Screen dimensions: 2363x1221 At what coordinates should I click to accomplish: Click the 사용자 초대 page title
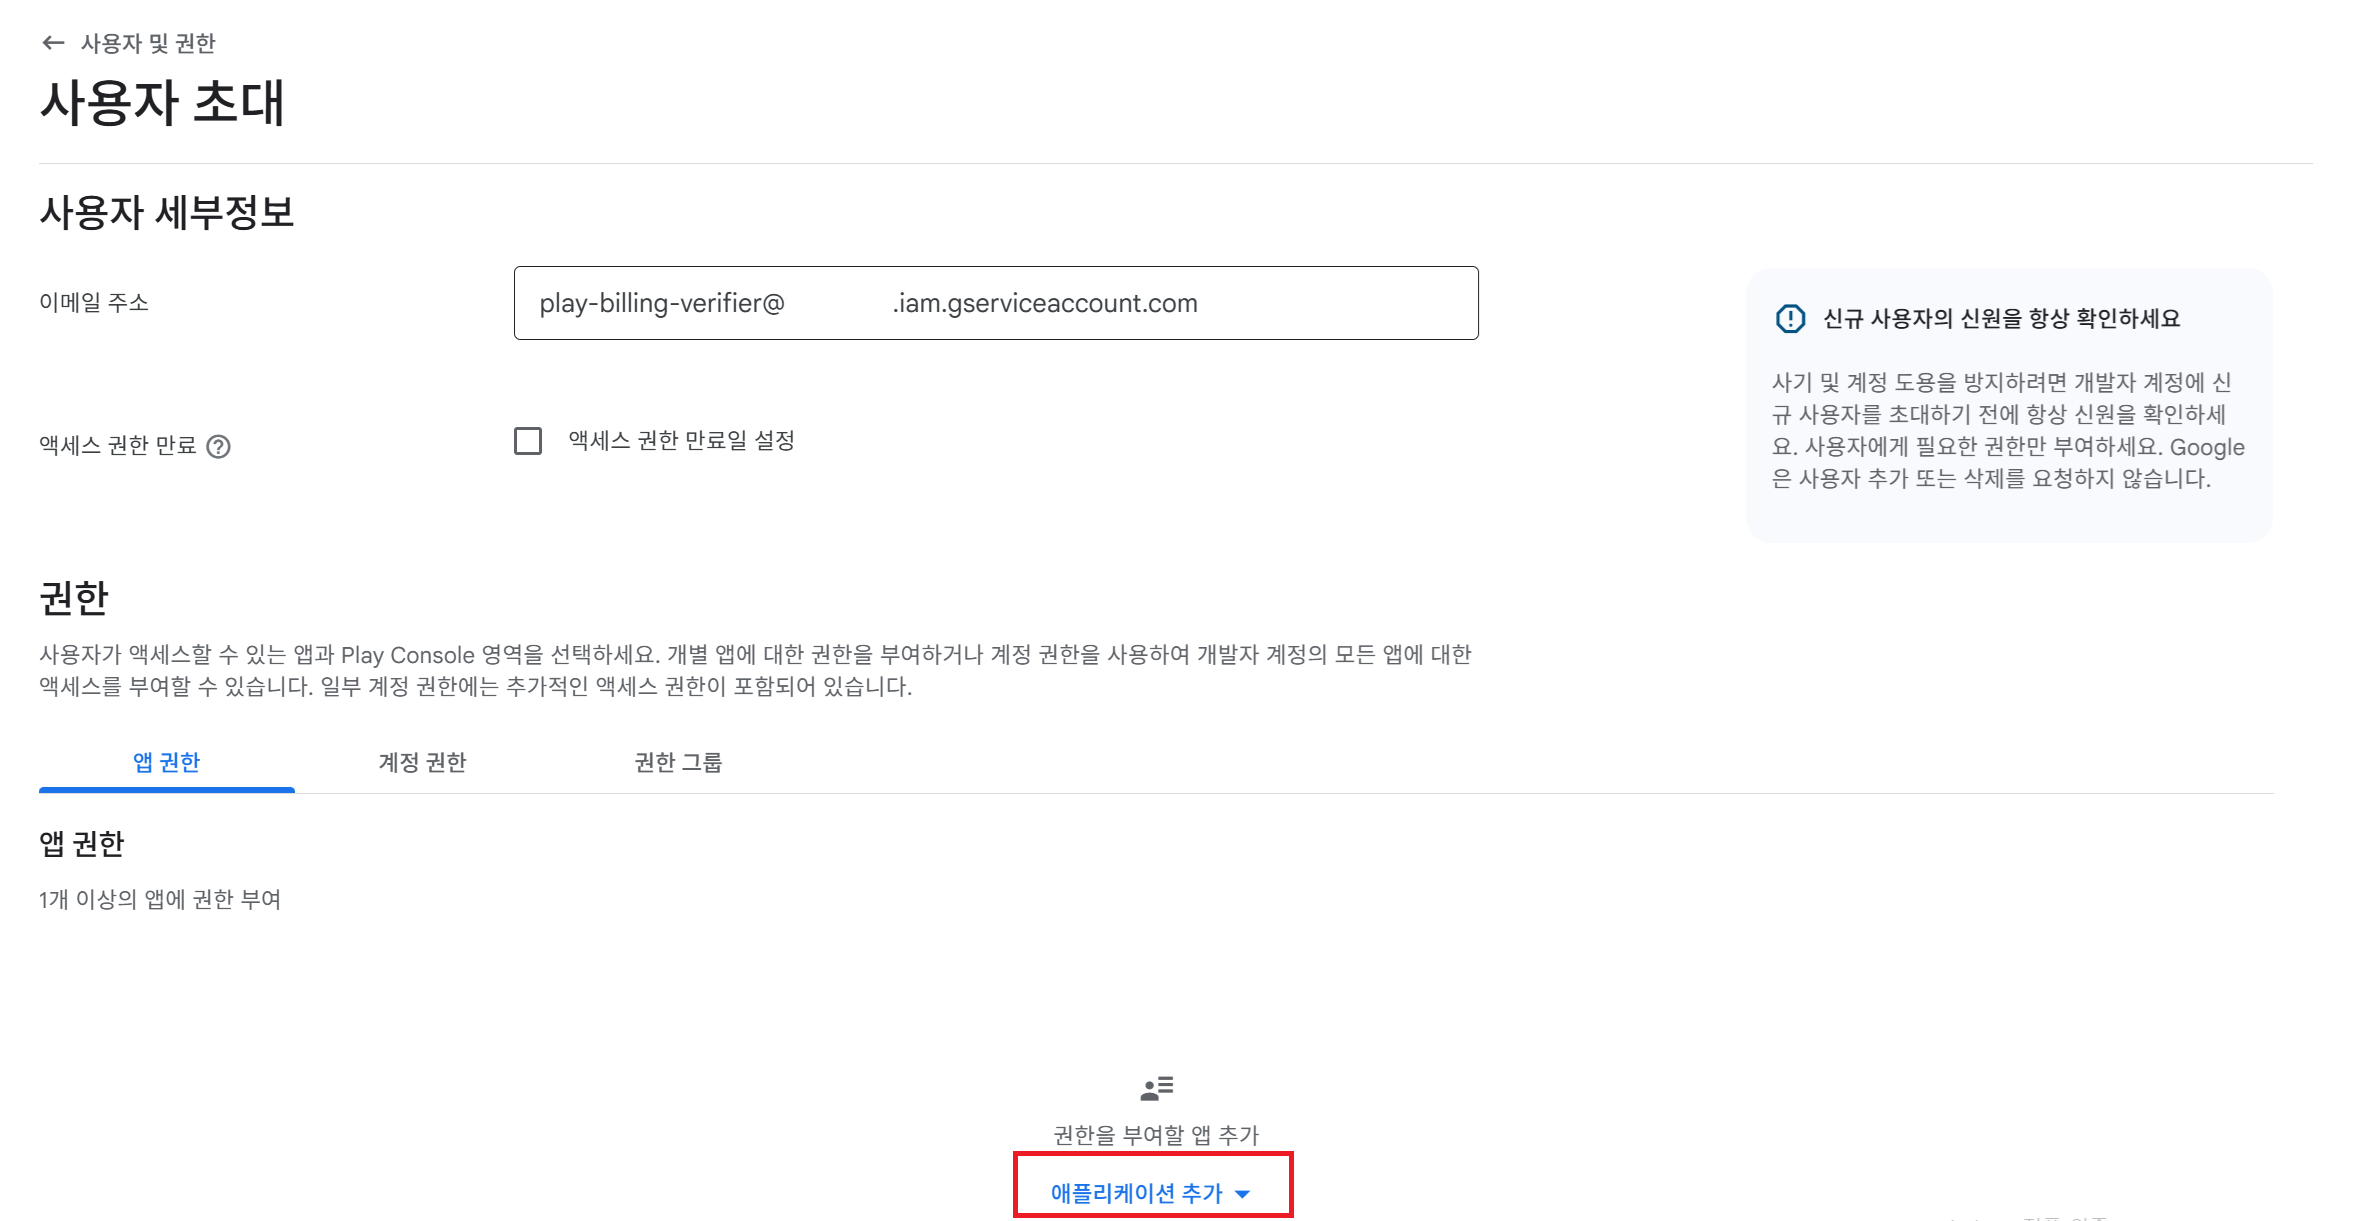162,103
